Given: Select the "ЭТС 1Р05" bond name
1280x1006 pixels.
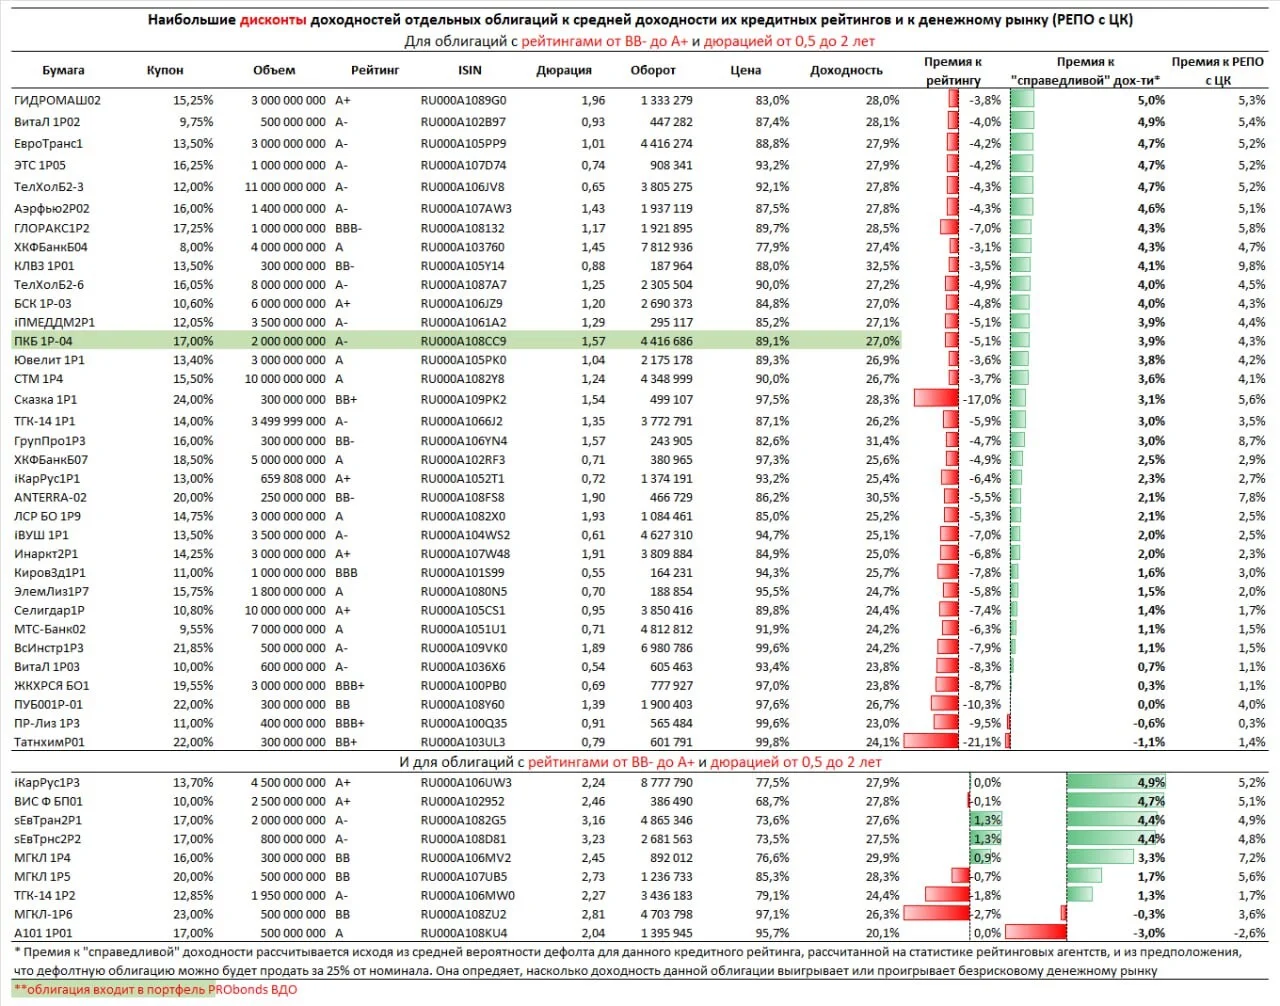Looking at the screenshot, I should [x=40, y=166].
